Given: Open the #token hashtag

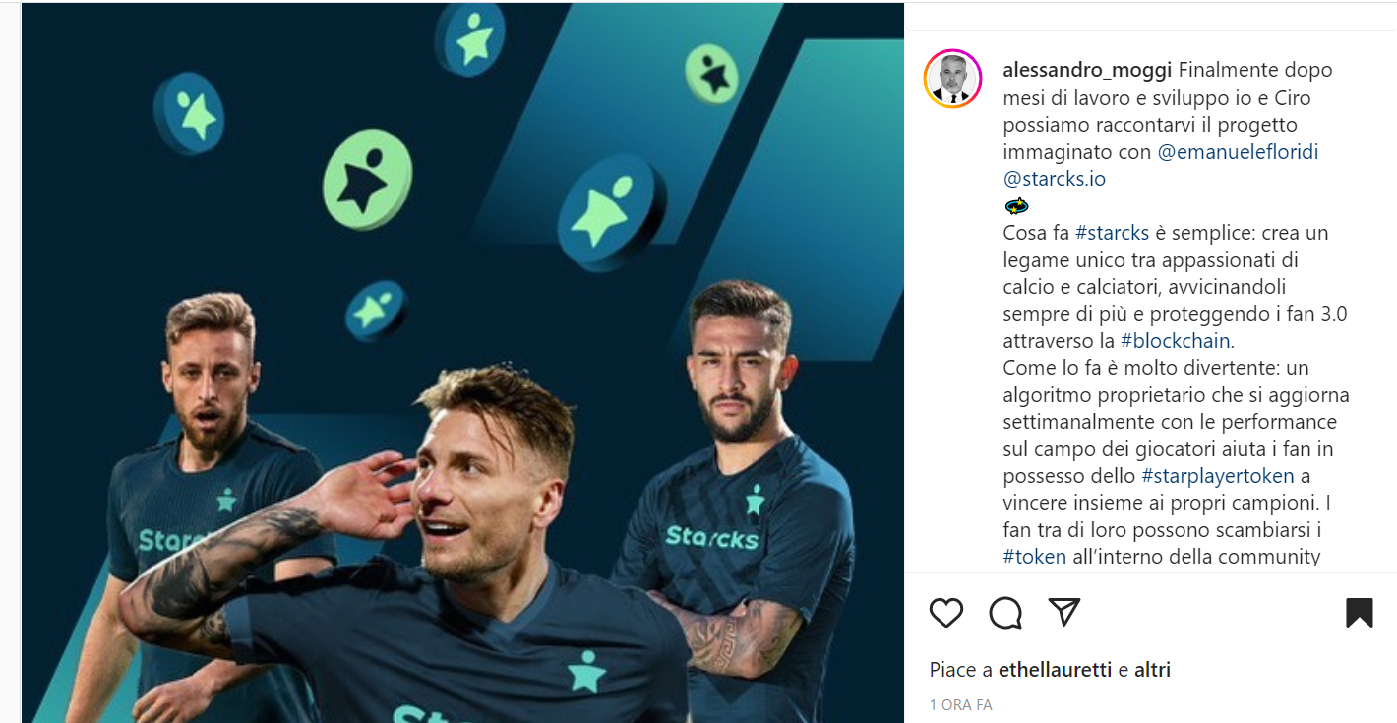Looking at the screenshot, I should tap(1035, 557).
